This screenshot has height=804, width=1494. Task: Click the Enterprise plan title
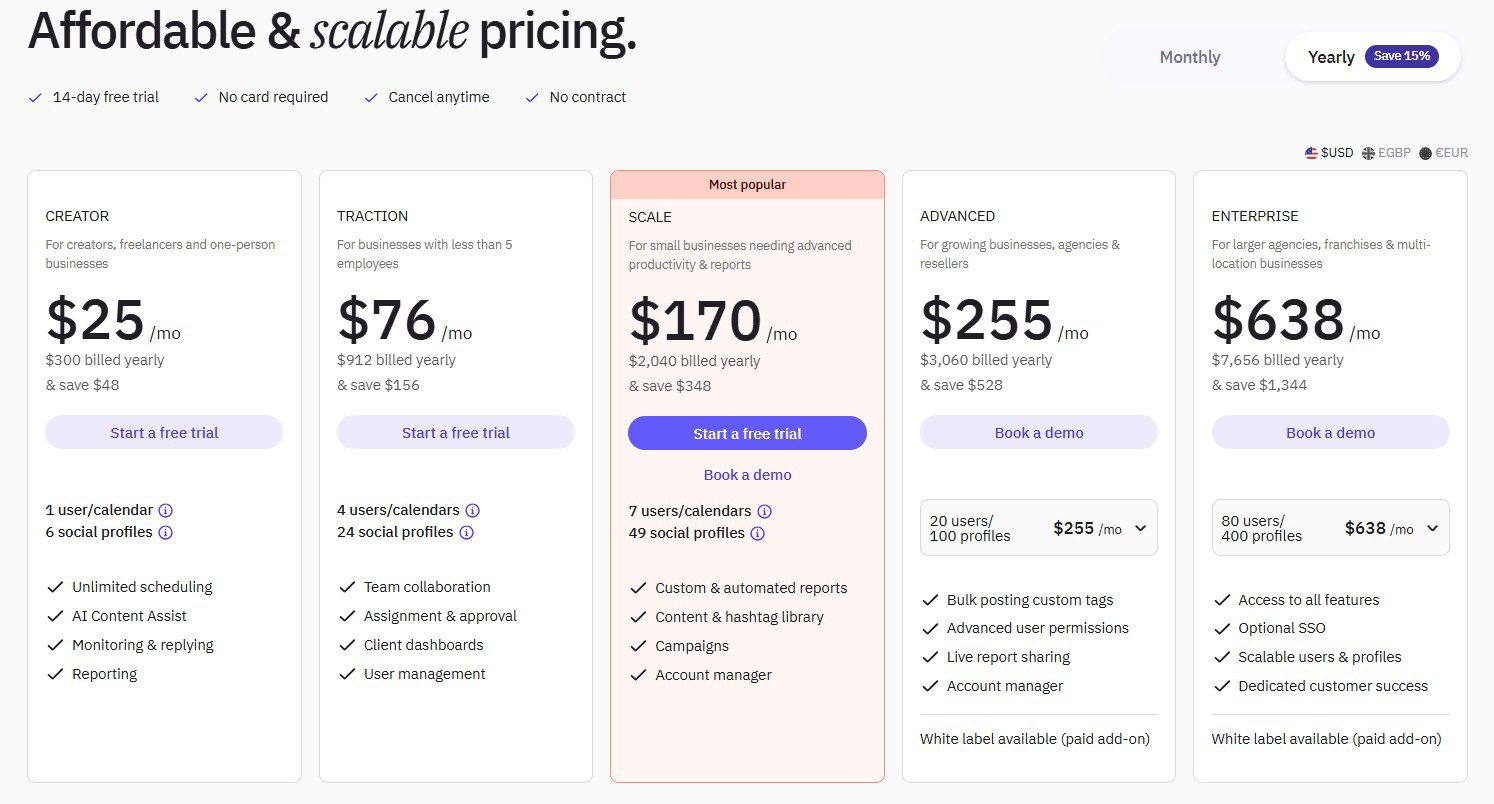click(1255, 216)
